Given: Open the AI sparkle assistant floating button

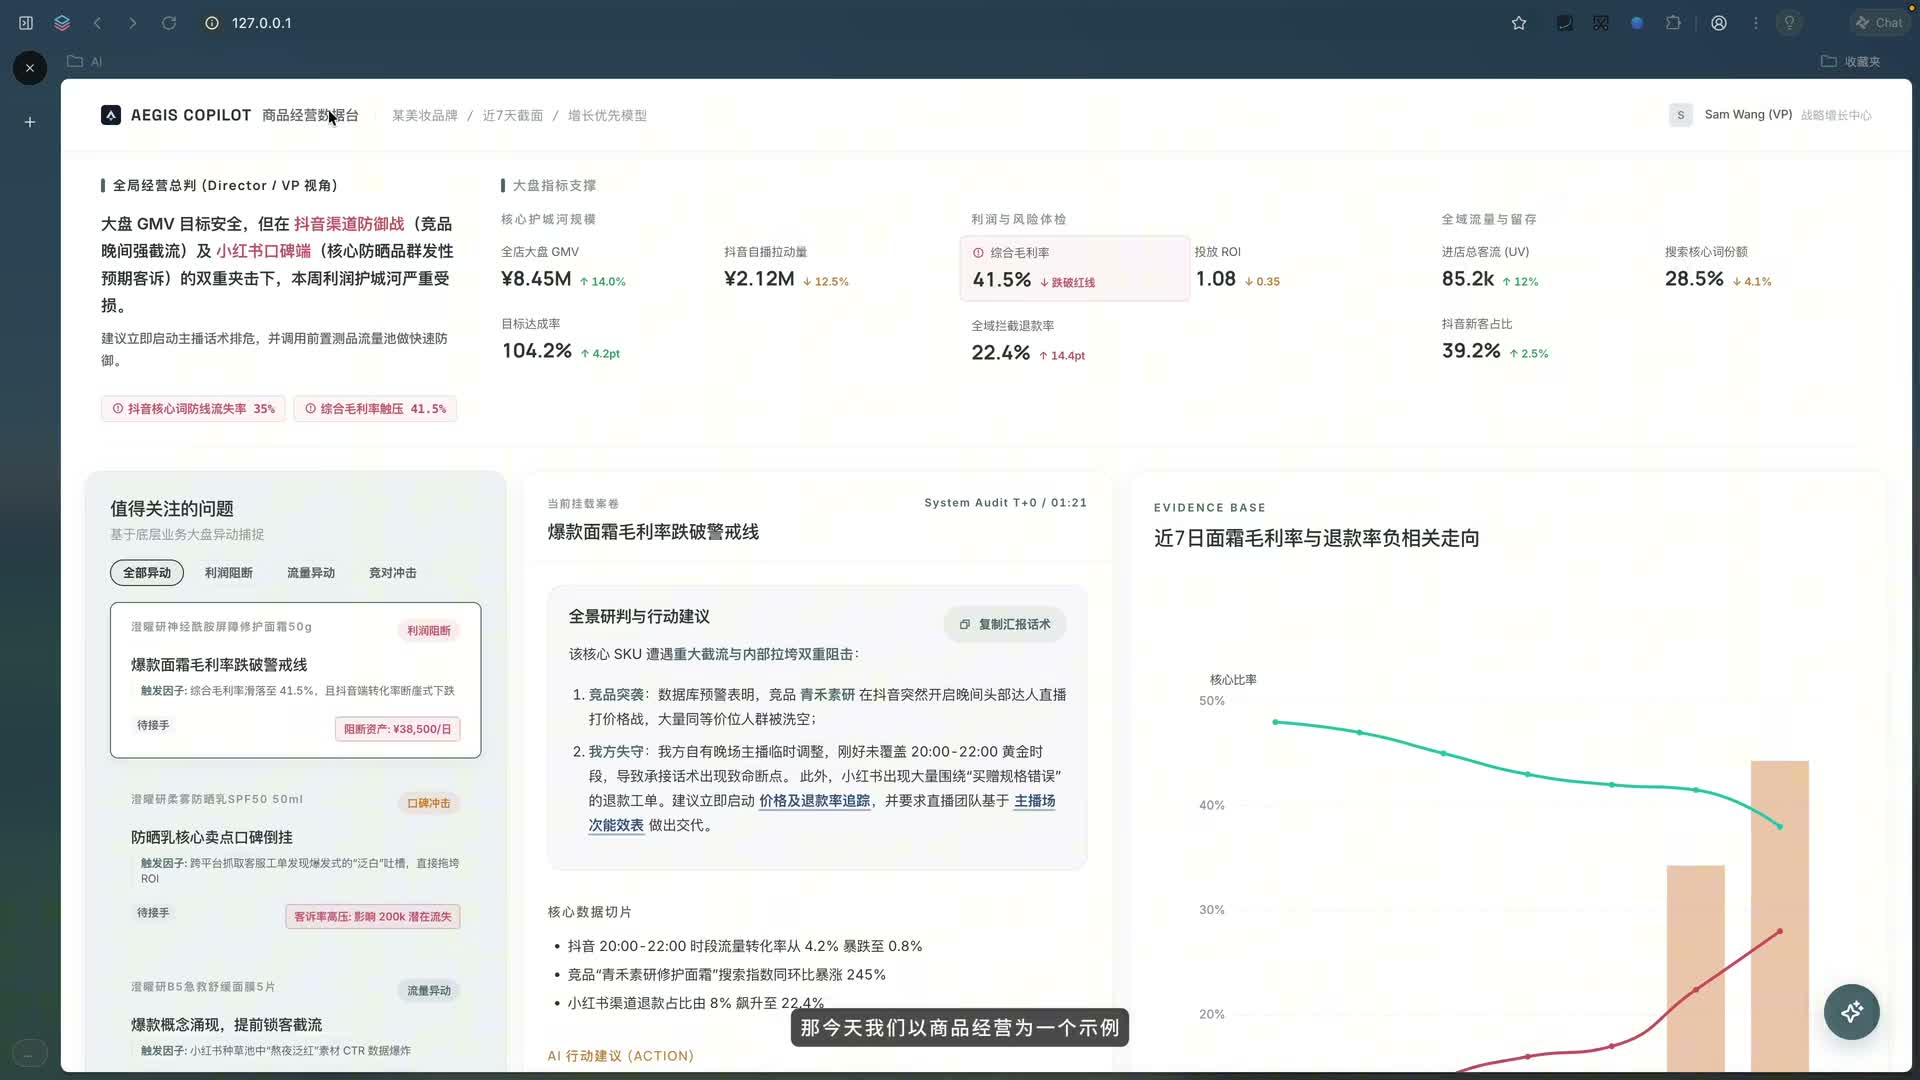Looking at the screenshot, I should pos(1852,1012).
